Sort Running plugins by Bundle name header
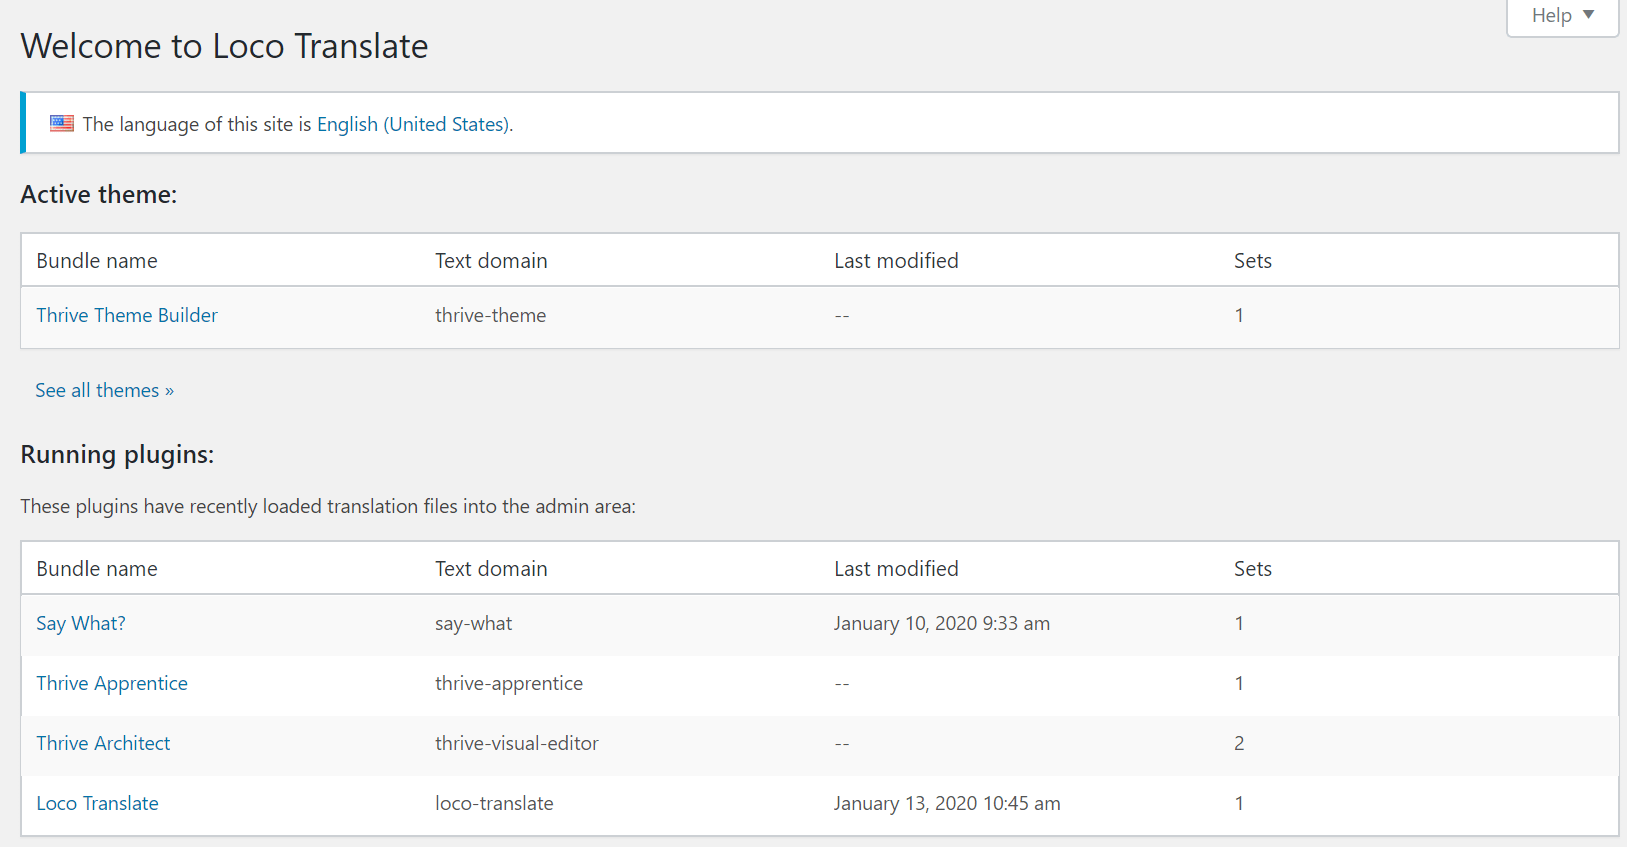This screenshot has height=847, width=1627. pos(97,569)
